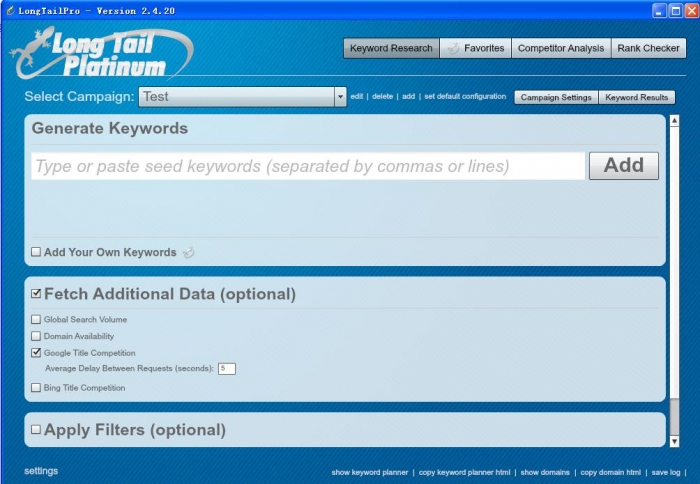The width and height of the screenshot is (700, 484).
Task: Click the Average Delay Between Requests label
Action: (x=129, y=368)
